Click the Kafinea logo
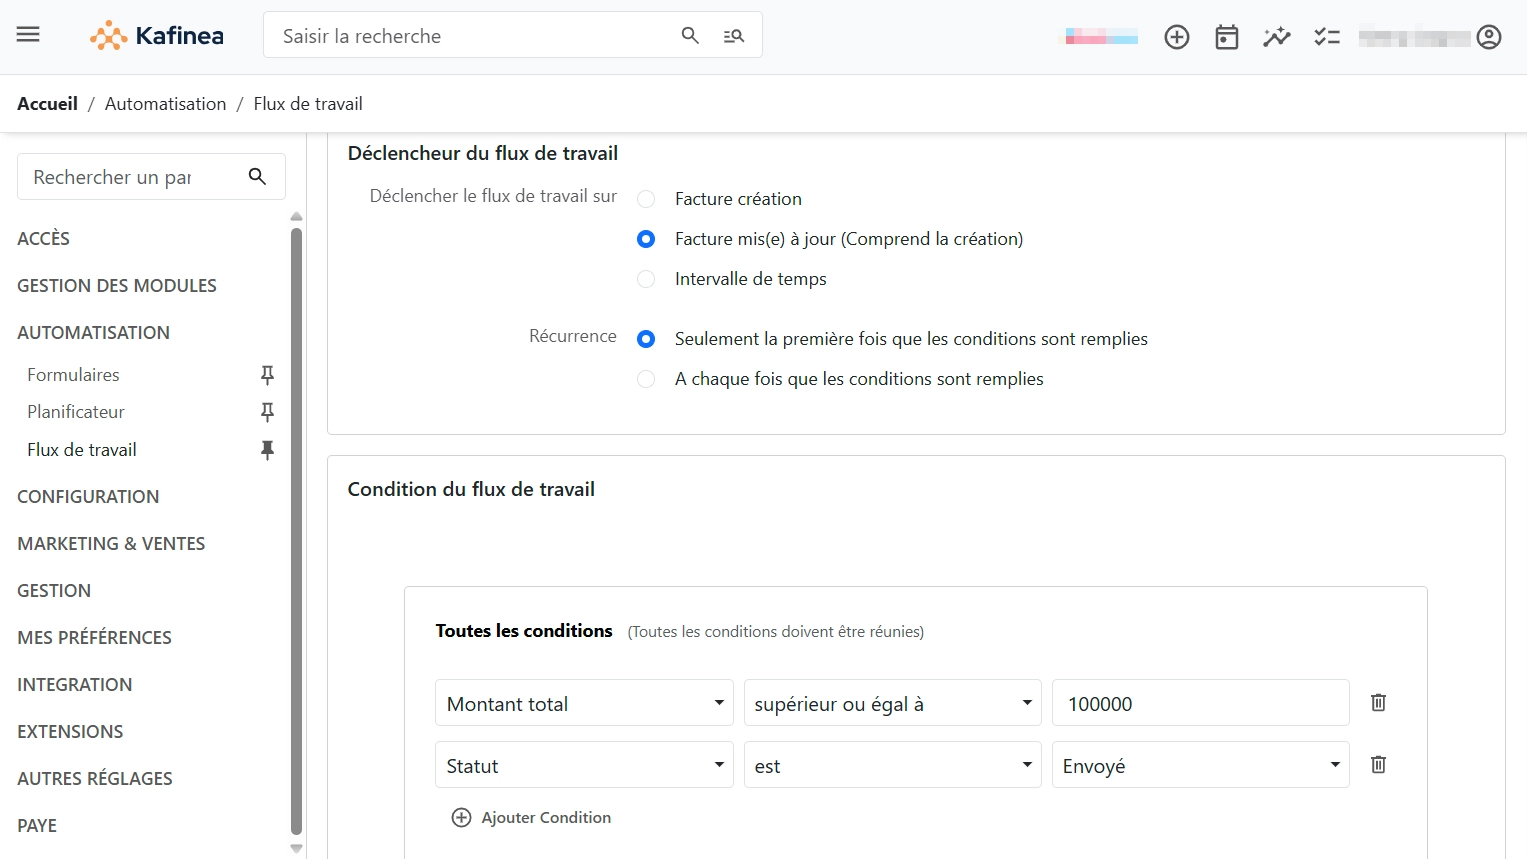The width and height of the screenshot is (1527, 859). [x=156, y=34]
